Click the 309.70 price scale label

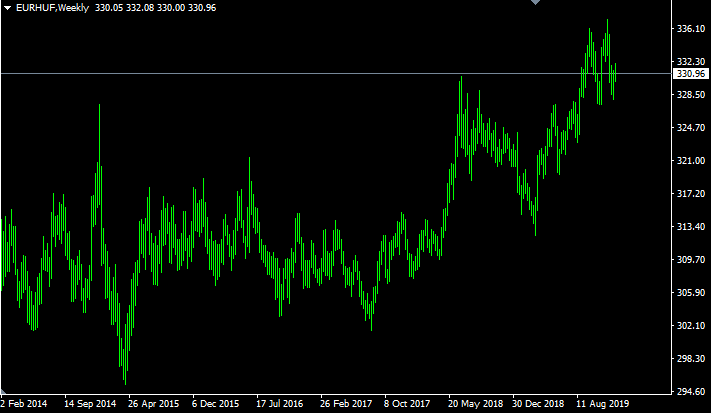pyautogui.click(x=691, y=259)
